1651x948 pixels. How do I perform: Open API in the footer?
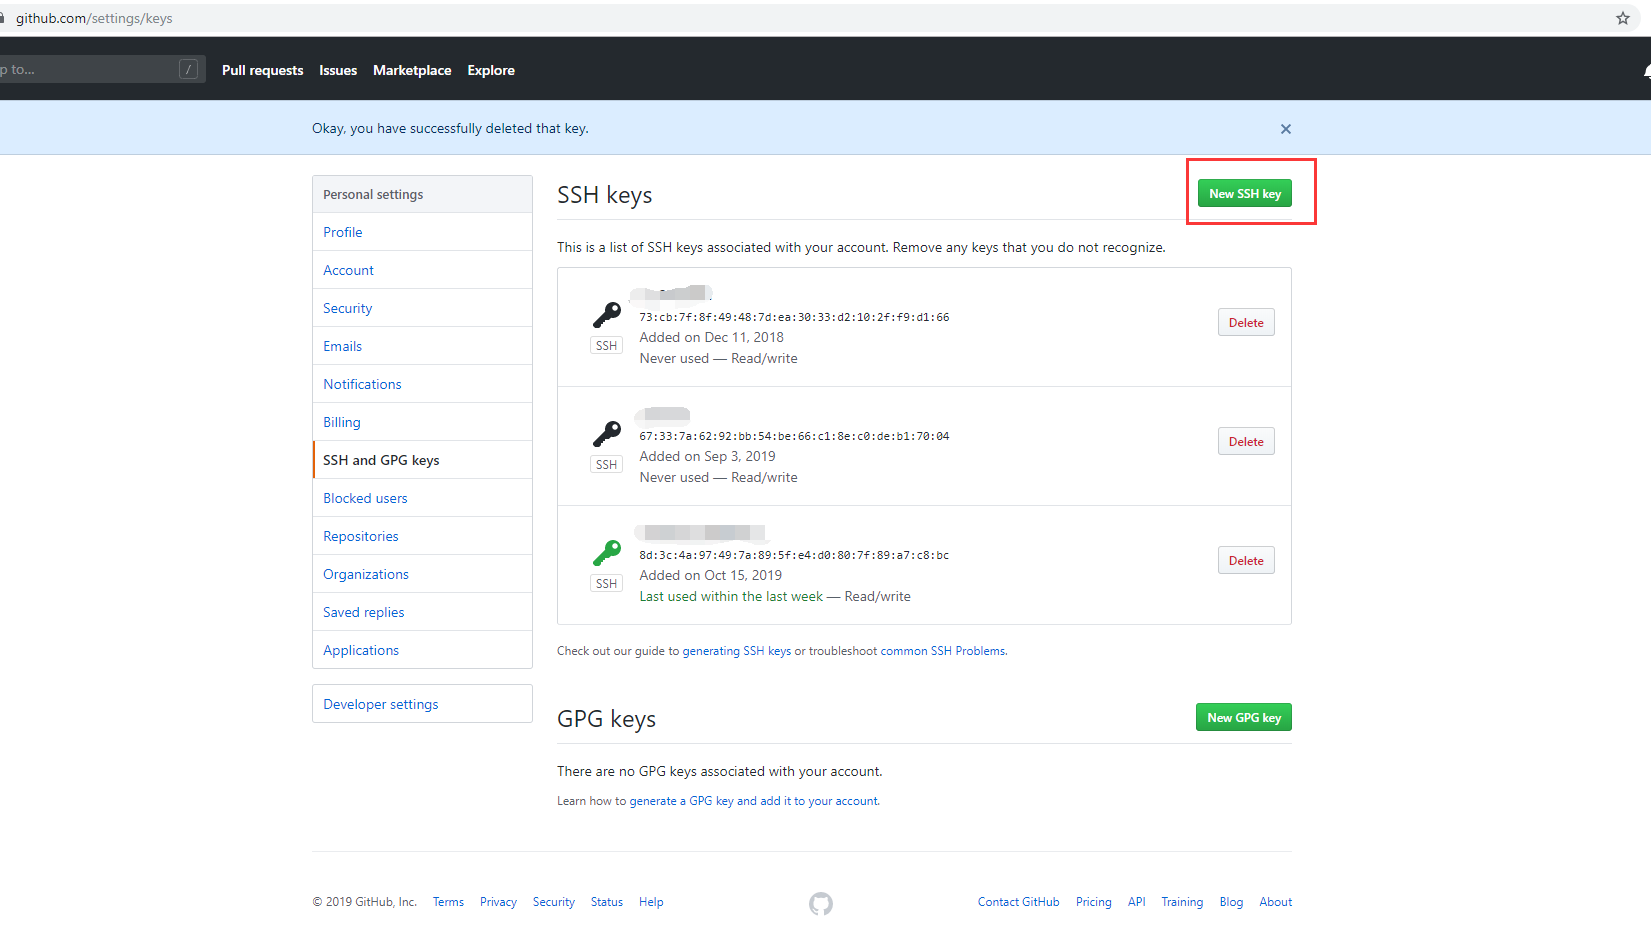[1137, 902]
